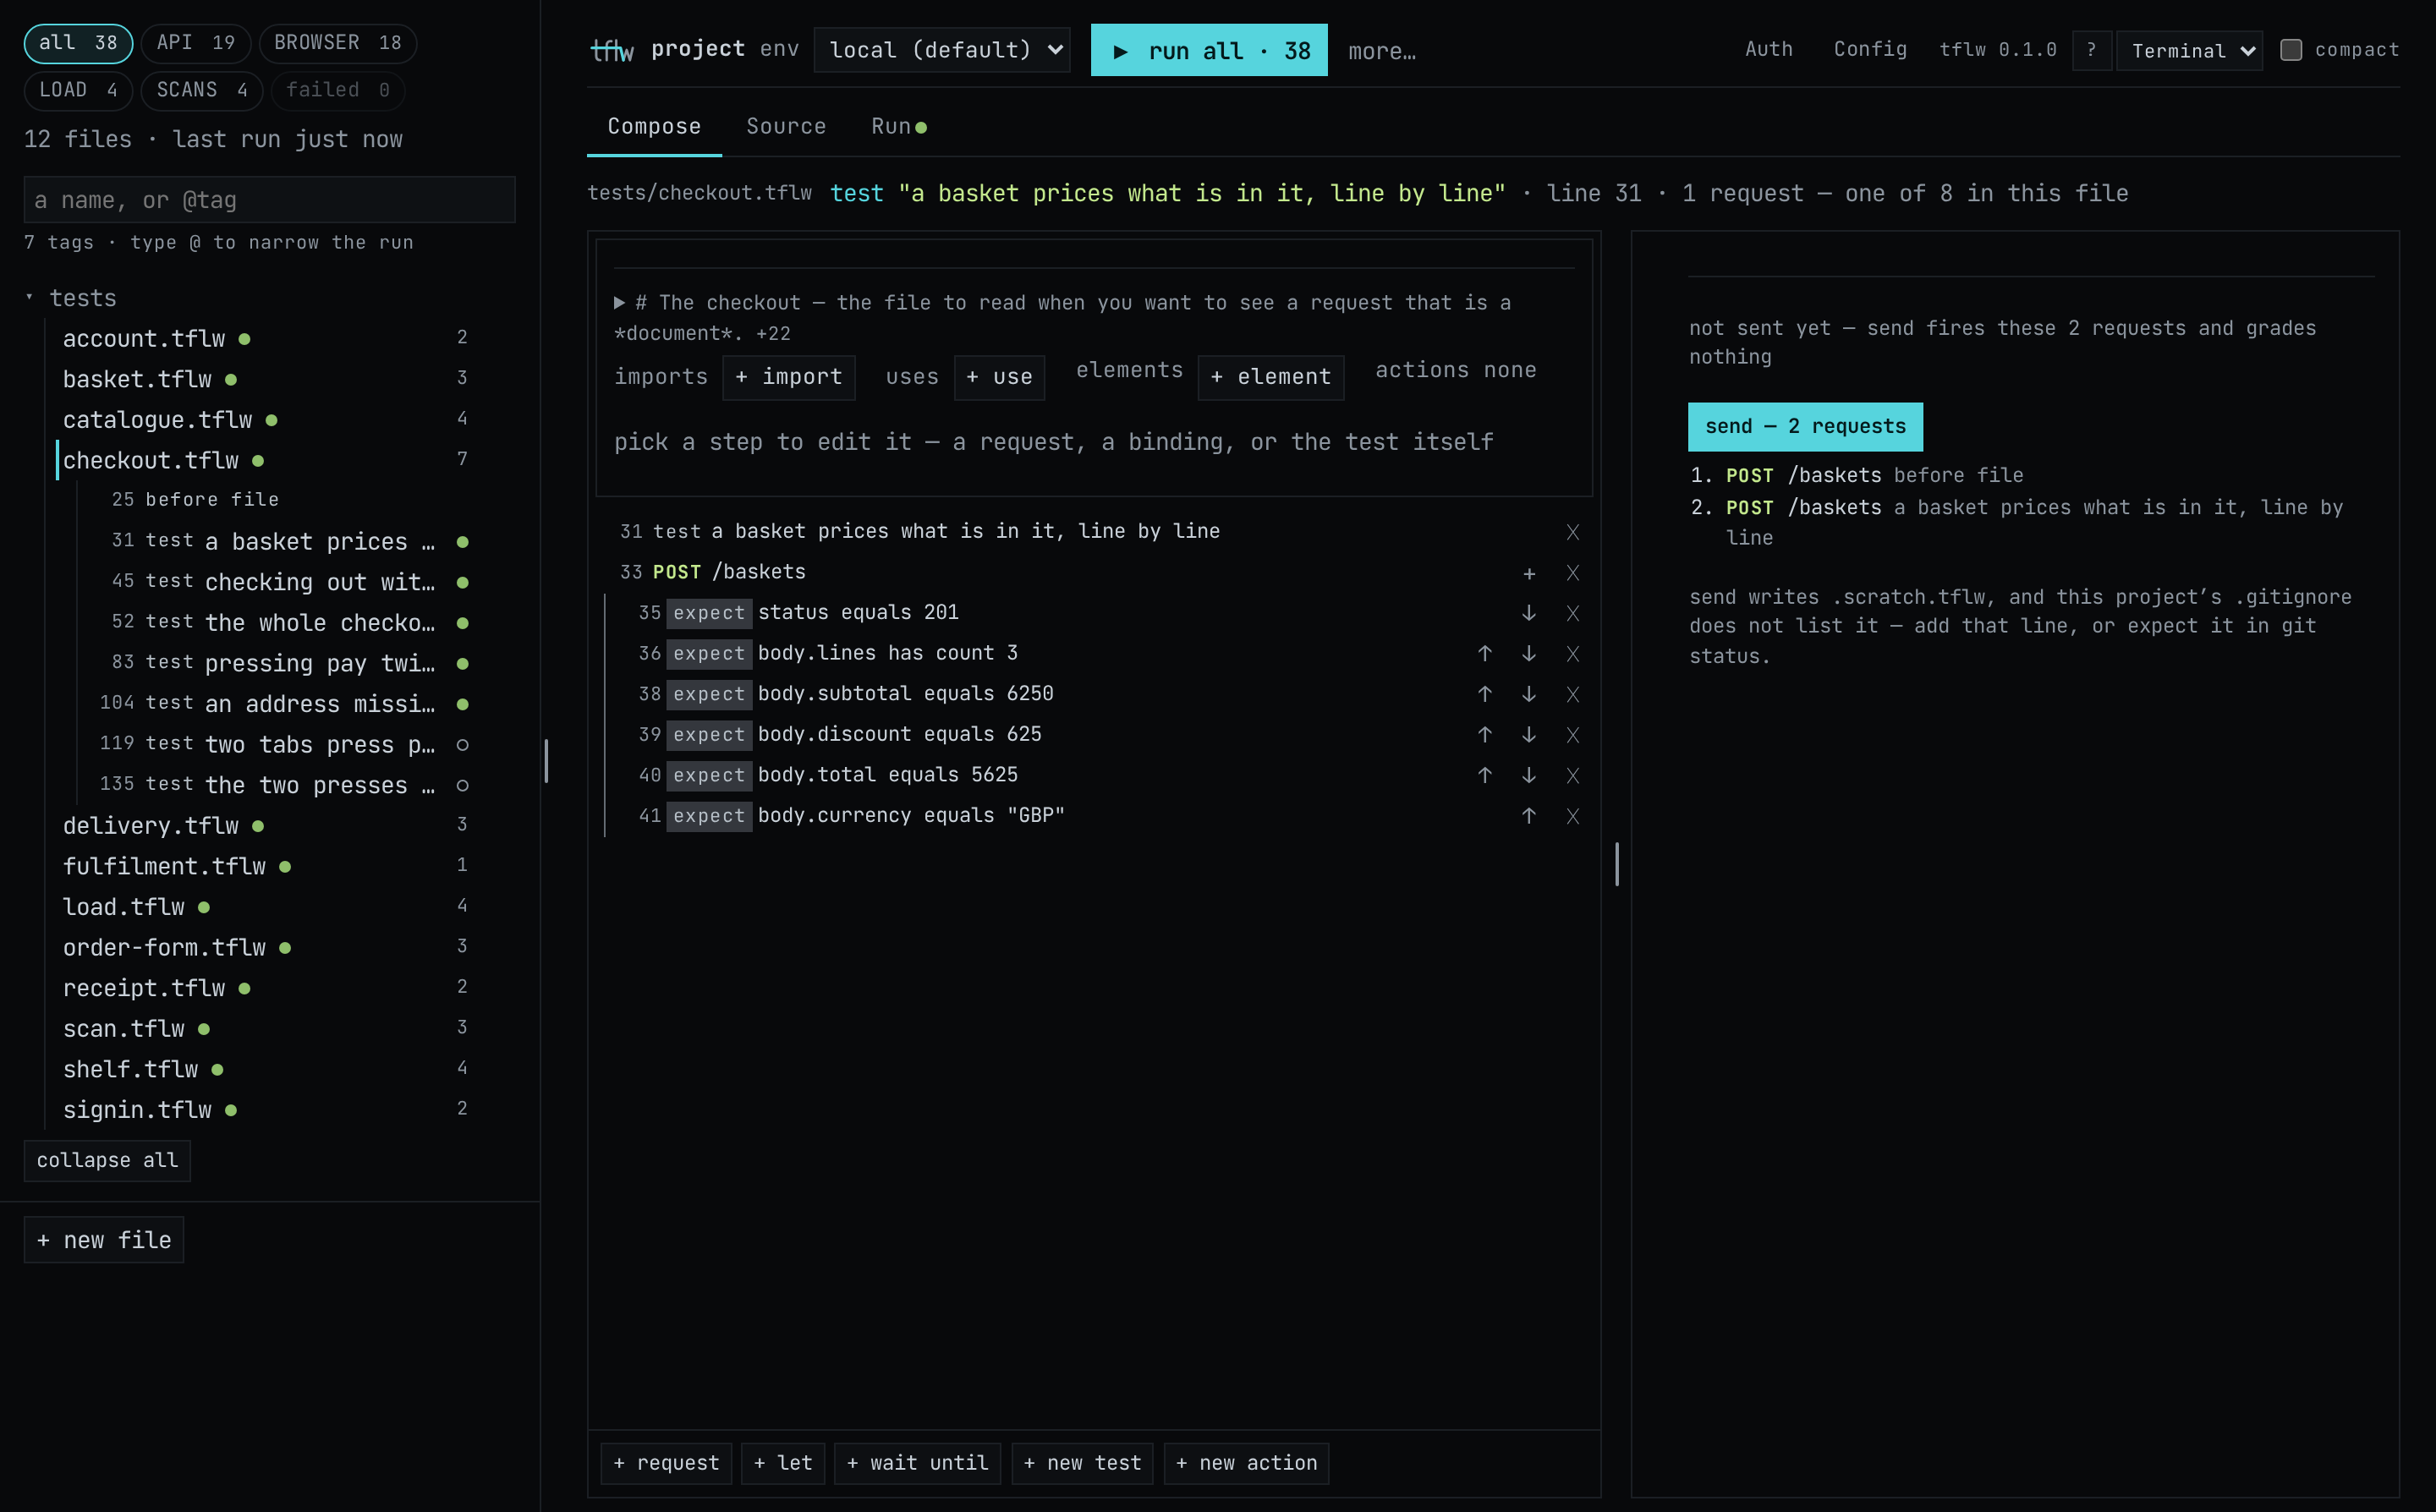Click the 'run all · 38' button
This screenshot has width=2436, height=1512.
[1208, 50]
